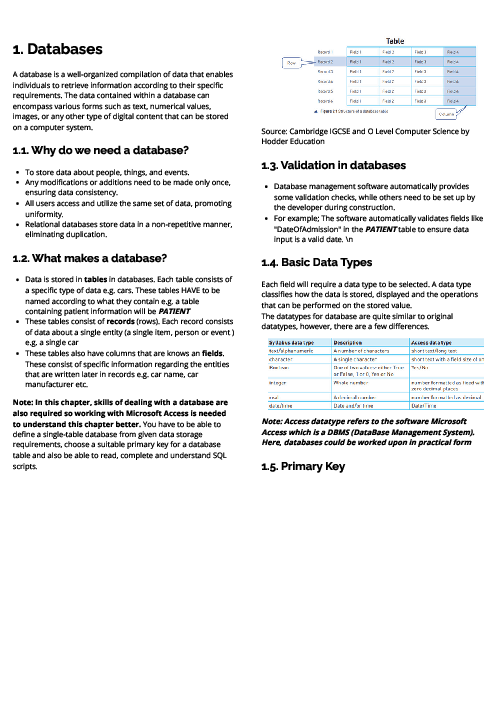Click heading "1.3. Validation in databases"

[334, 165]
